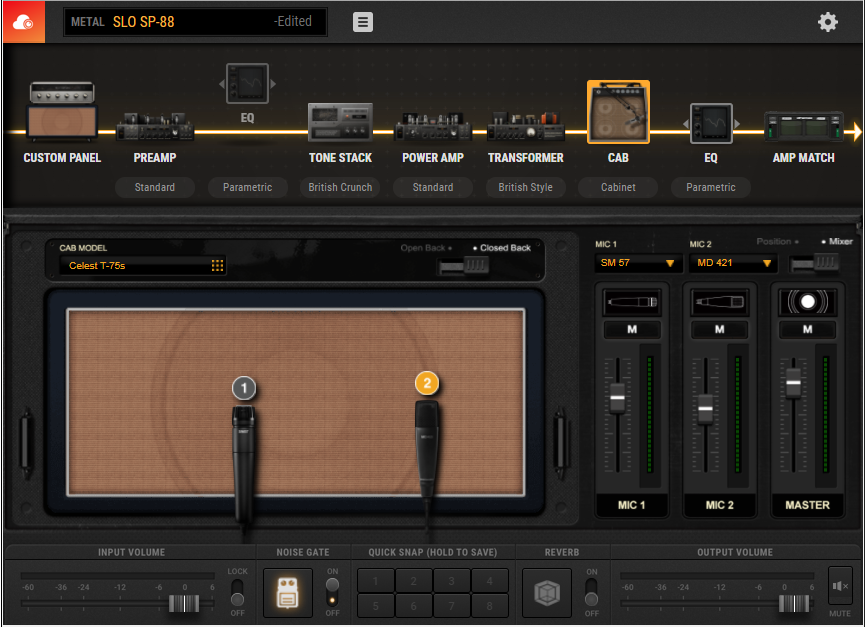This screenshot has height=627, width=865.
Task: Click the Mic 2 microphone icon in mixer
Action: pyautogui.click(x=719, y=302)
